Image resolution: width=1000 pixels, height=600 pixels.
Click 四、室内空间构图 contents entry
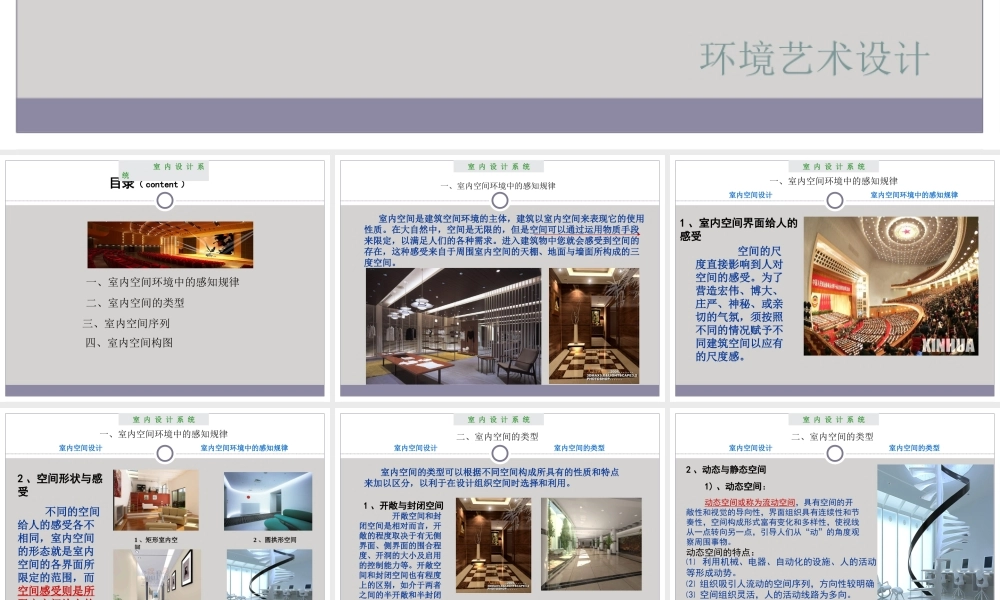[129, 342]
